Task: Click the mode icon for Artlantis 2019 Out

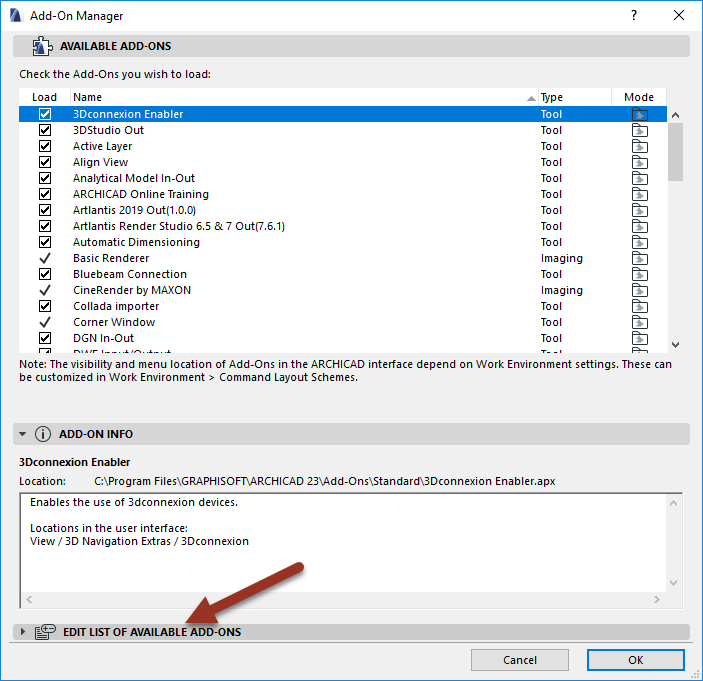Action: tap(640, 210)
